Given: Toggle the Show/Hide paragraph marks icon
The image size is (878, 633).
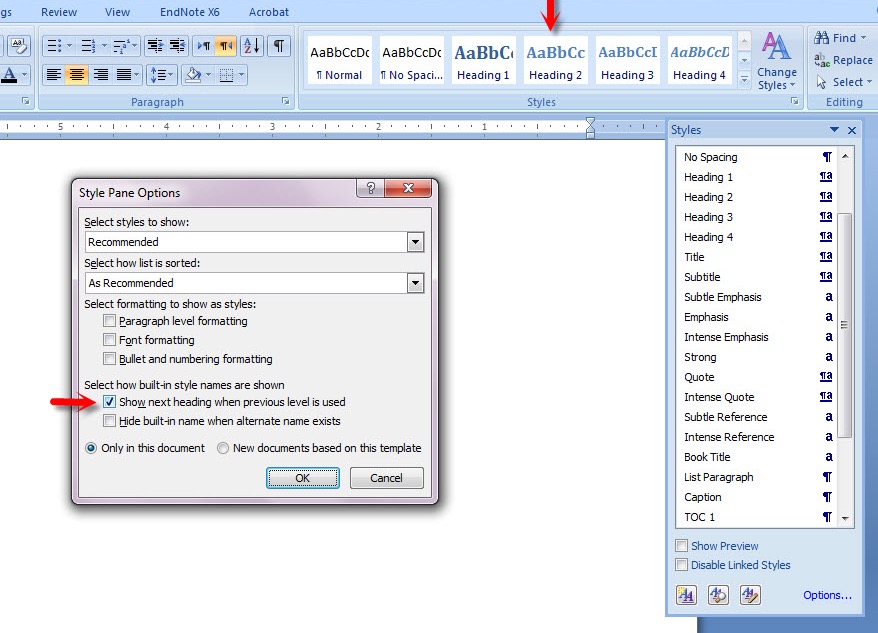Looking at the screenshot, I should pyautogui.click(x=279, y=46).
